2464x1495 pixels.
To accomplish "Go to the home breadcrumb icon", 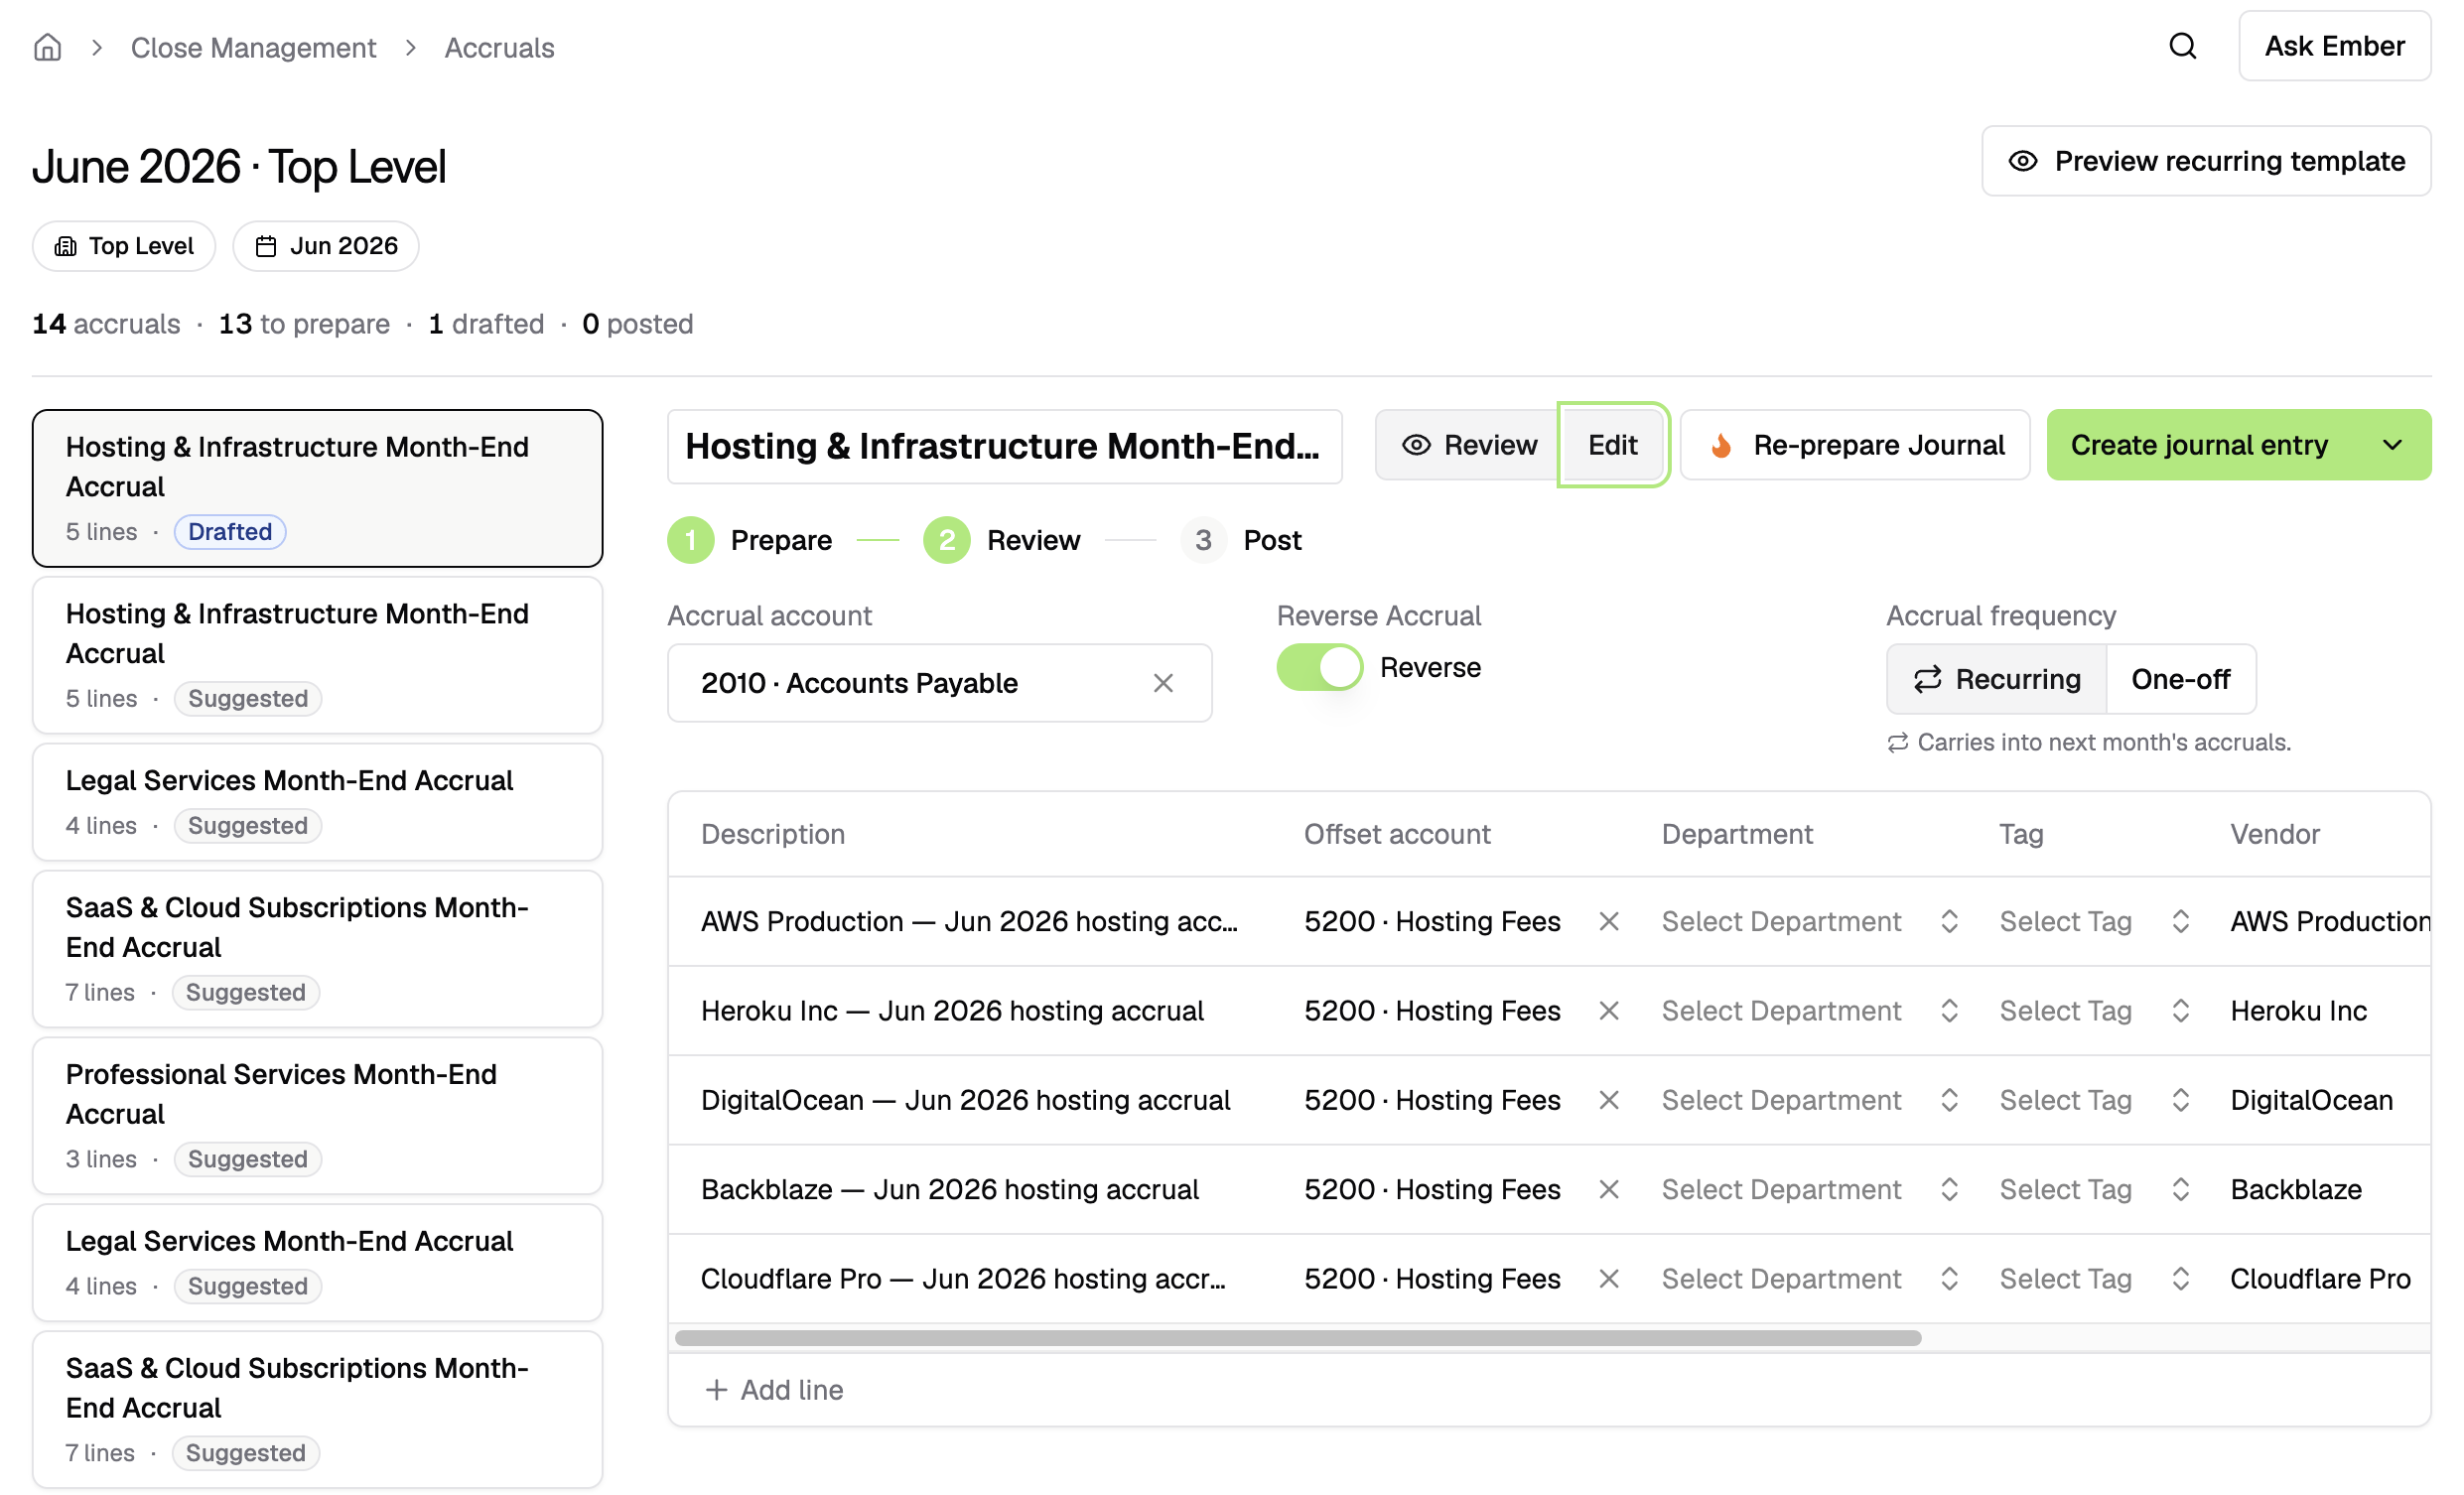I will [47, 47].
